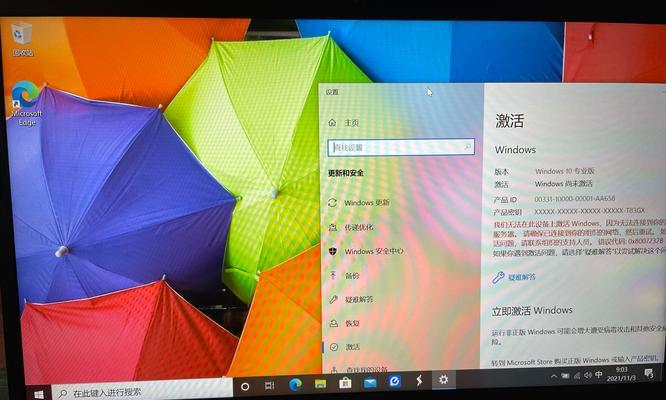This screenshot has height=400, width=666.
Task: Click the battery tray icon
Action: pos(565,376)
